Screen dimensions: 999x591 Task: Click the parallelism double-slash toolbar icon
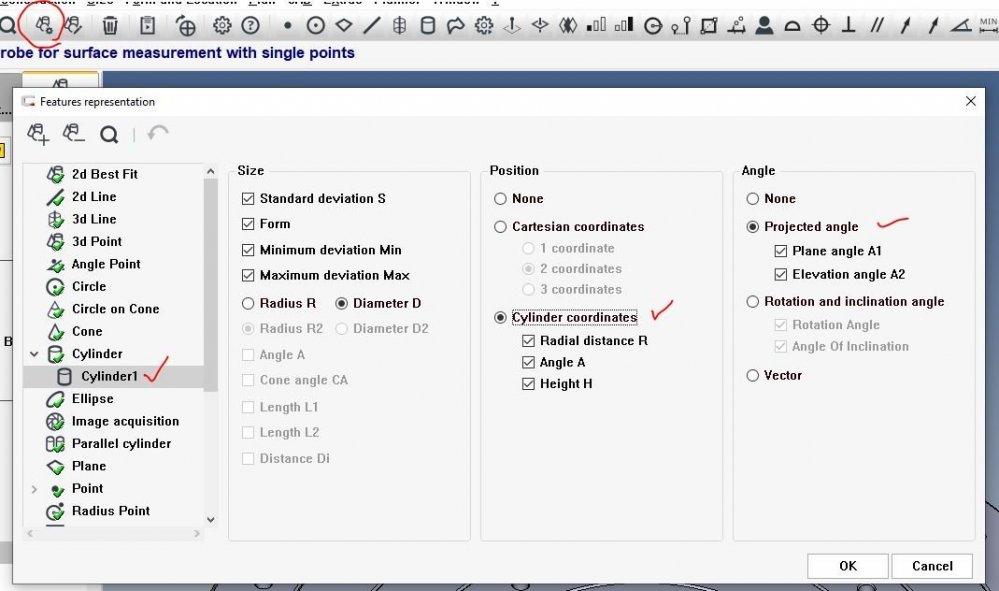(x=877, y=27)
